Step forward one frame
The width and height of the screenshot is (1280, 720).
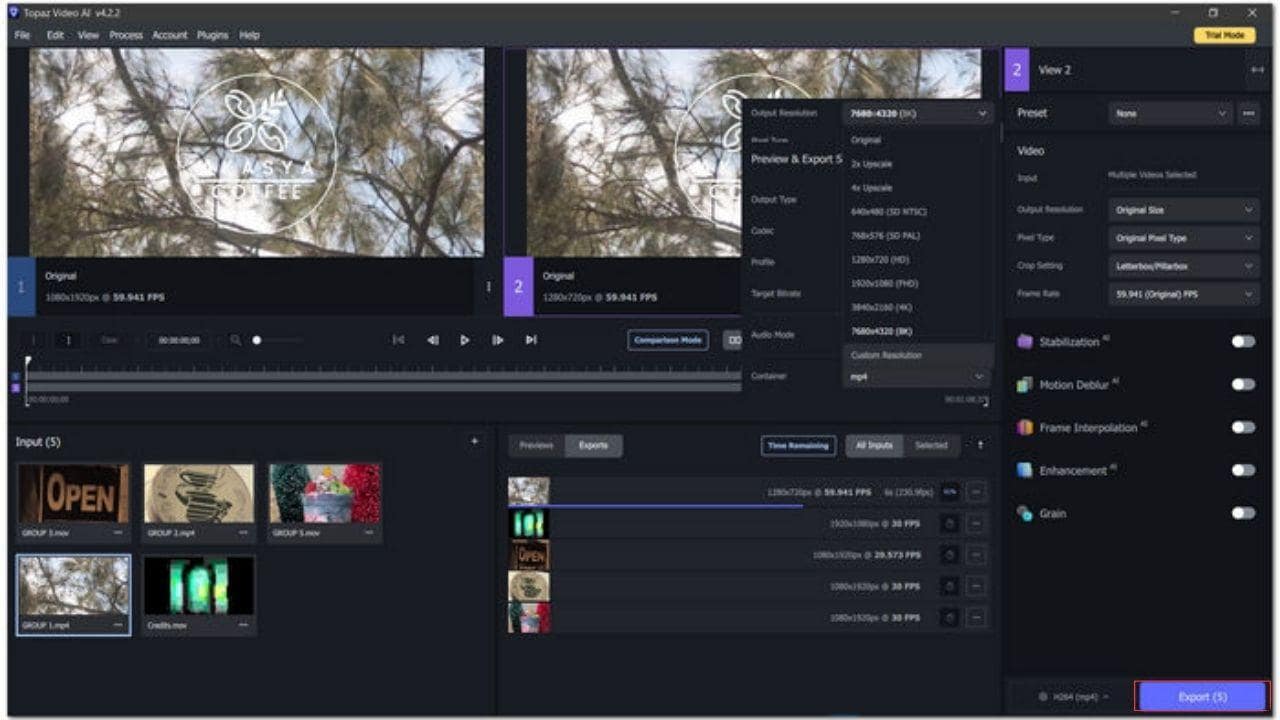[497, 340]
